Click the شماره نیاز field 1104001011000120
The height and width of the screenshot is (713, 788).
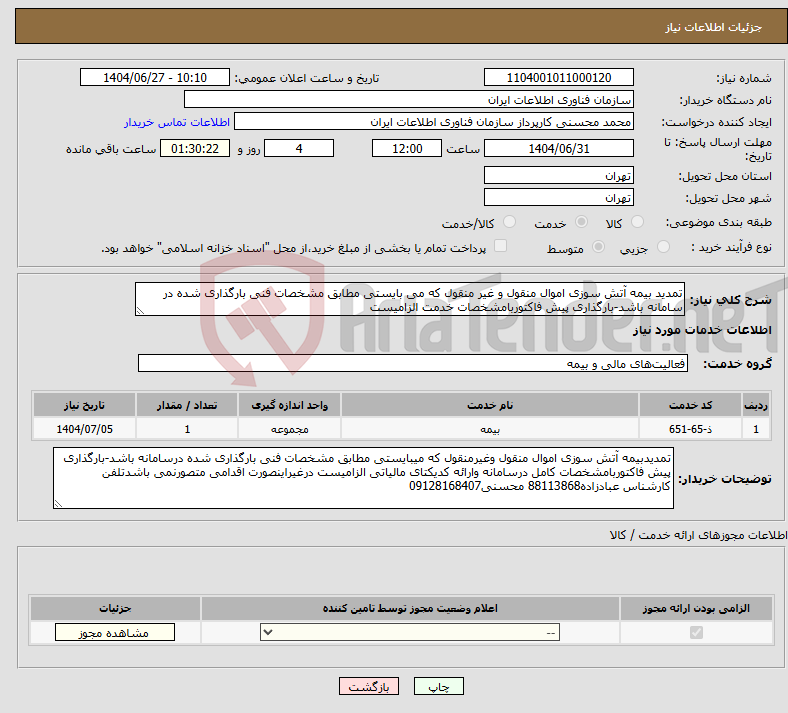tap(558, 77)
